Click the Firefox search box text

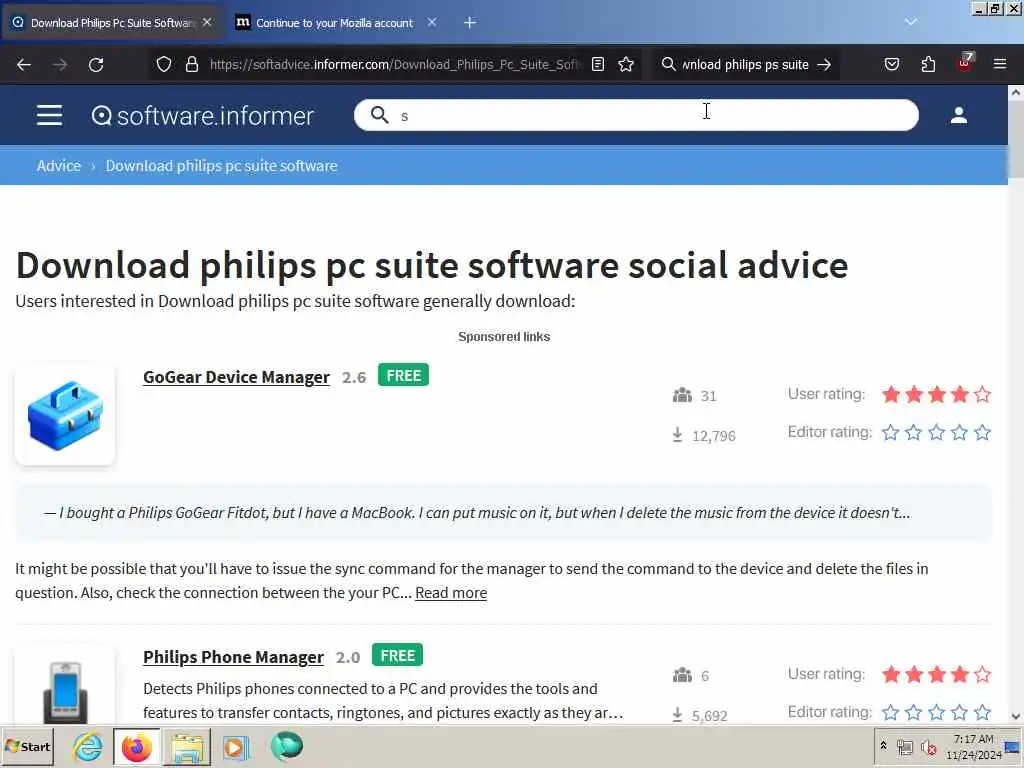pos(745,64)
